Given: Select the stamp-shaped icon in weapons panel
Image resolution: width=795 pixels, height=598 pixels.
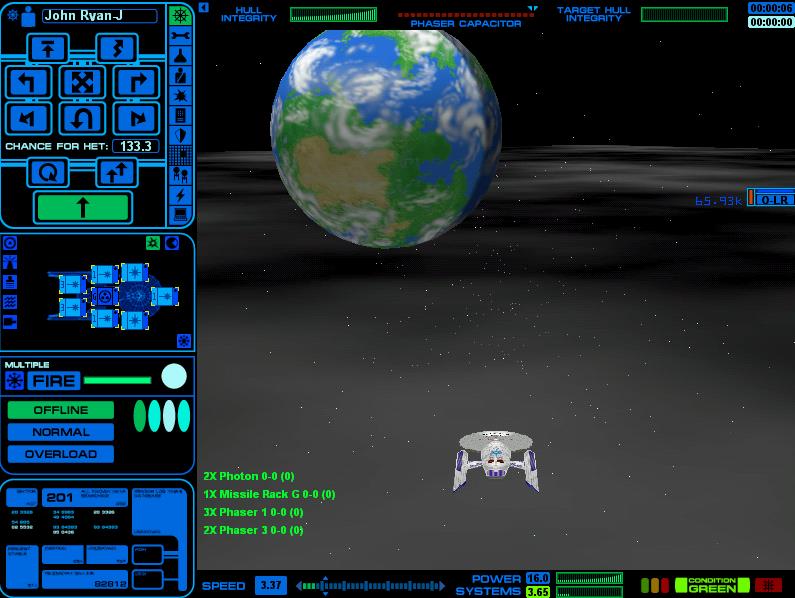Looking at the screenshot, I should pyautogui.click(x=10, y=282).
